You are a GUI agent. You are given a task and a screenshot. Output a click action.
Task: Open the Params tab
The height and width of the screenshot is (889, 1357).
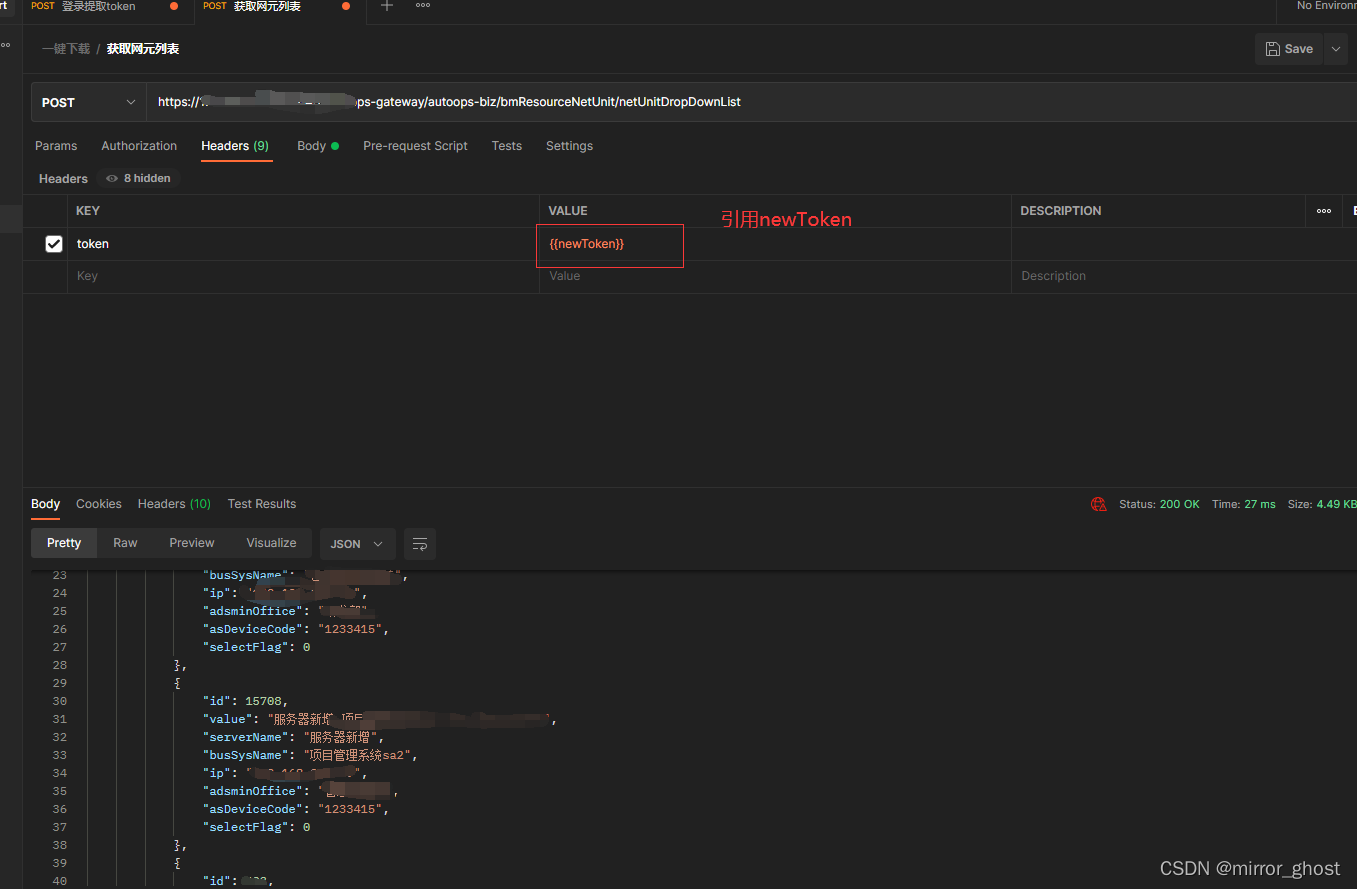tap(56, 146)
